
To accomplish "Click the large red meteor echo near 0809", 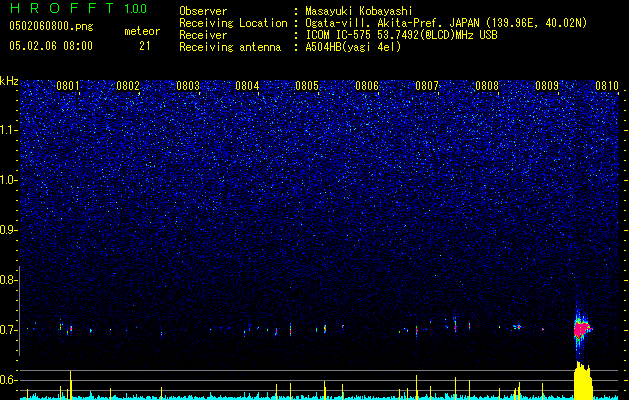I will (581, 329).
